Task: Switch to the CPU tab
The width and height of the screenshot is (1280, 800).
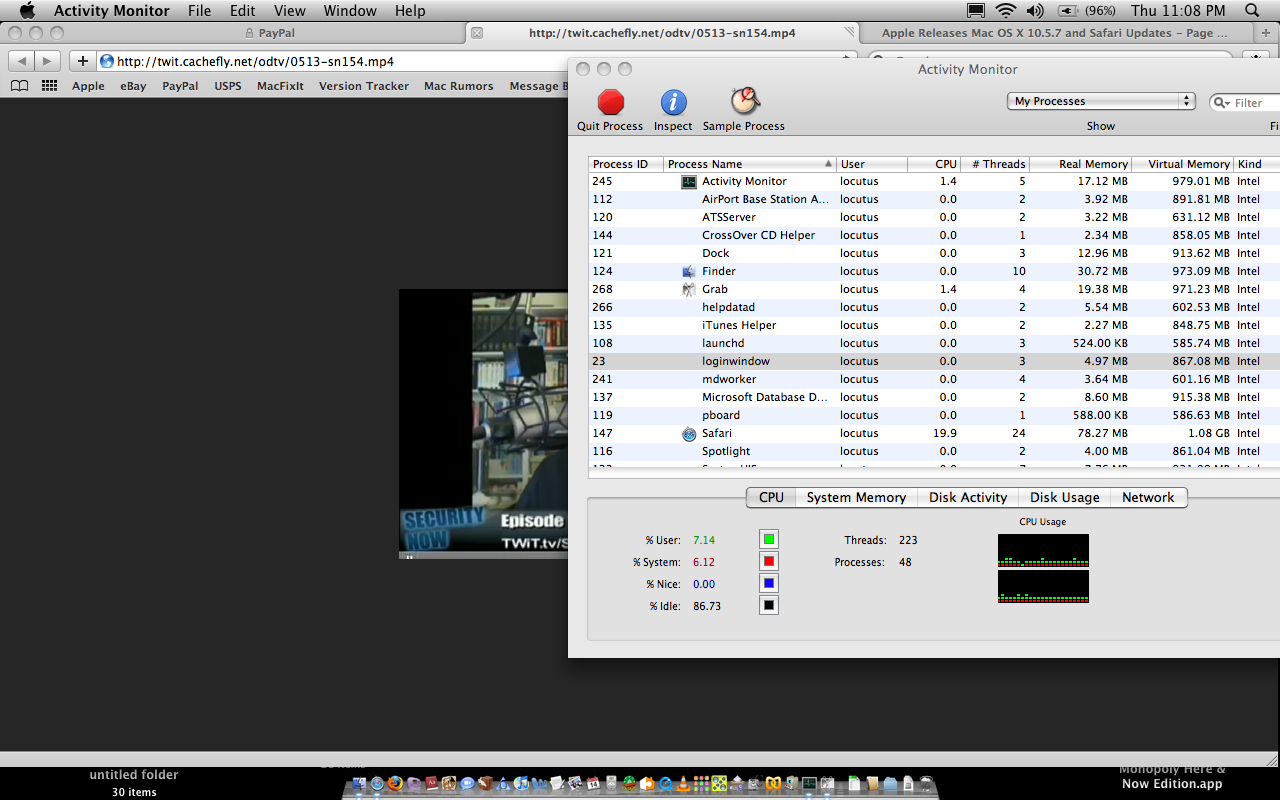Action: (771, 497)
